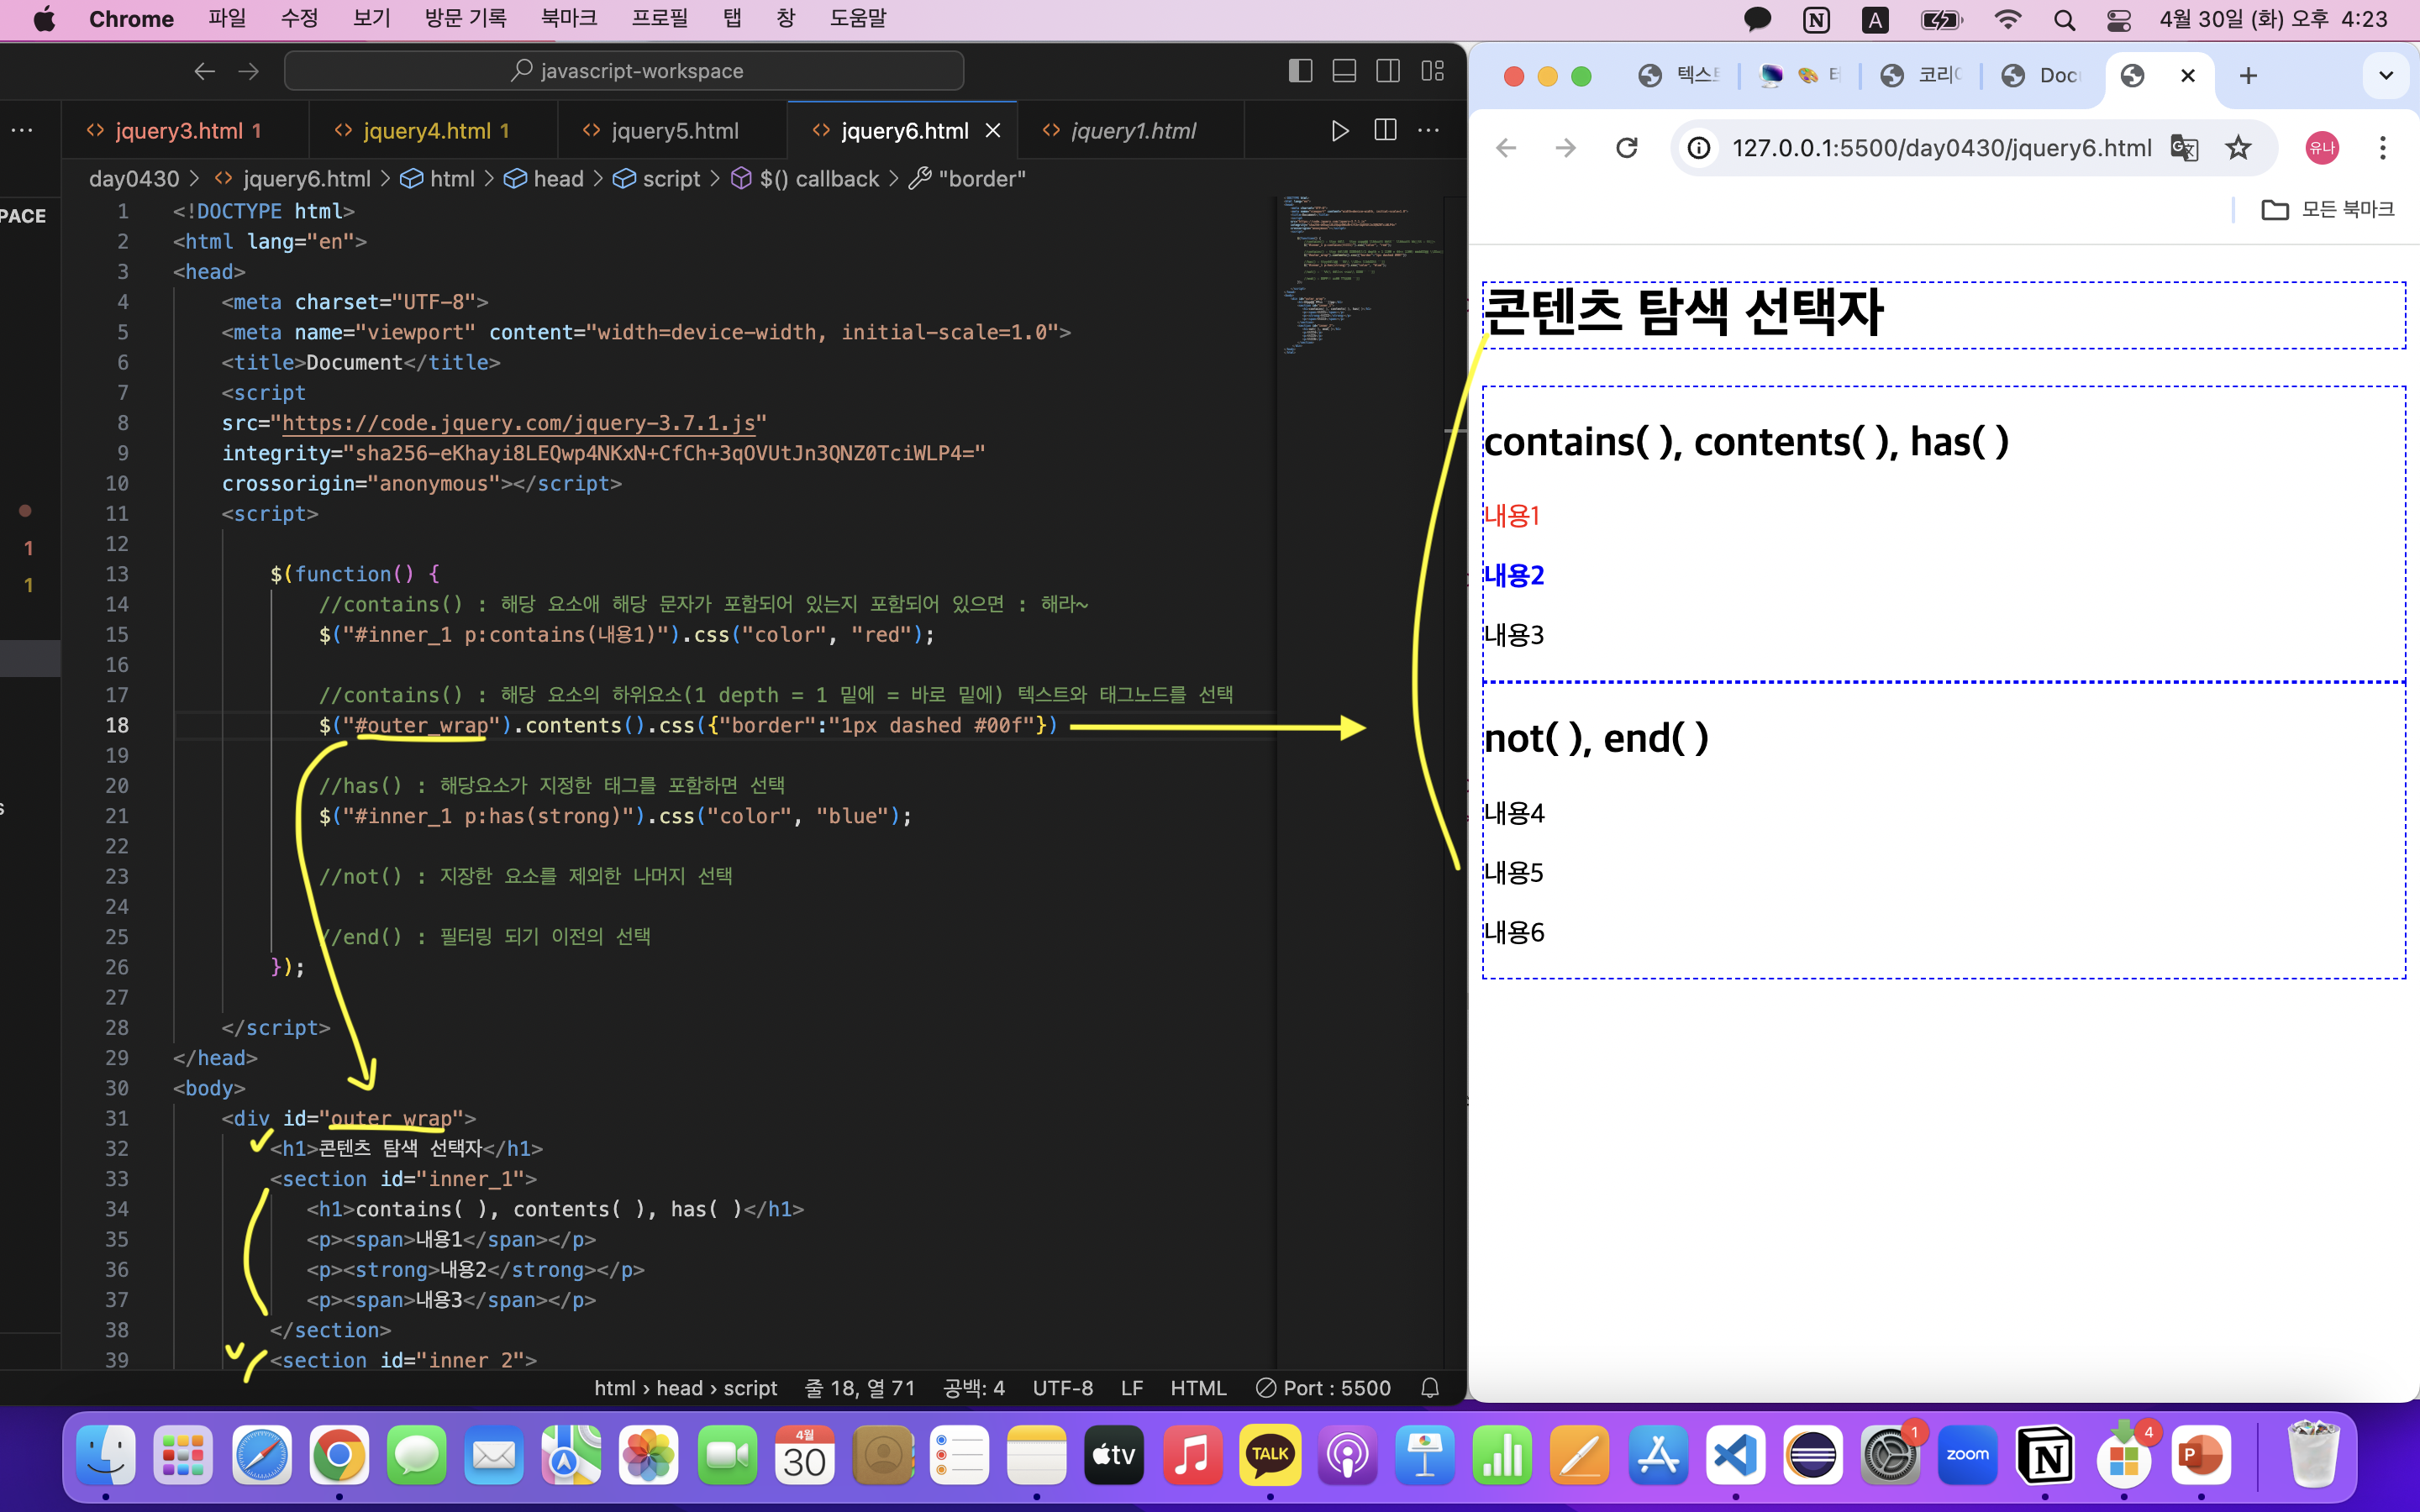Reload the Chrome page
This screenshot has height=1512, width=2420.
pos(1627,148)
